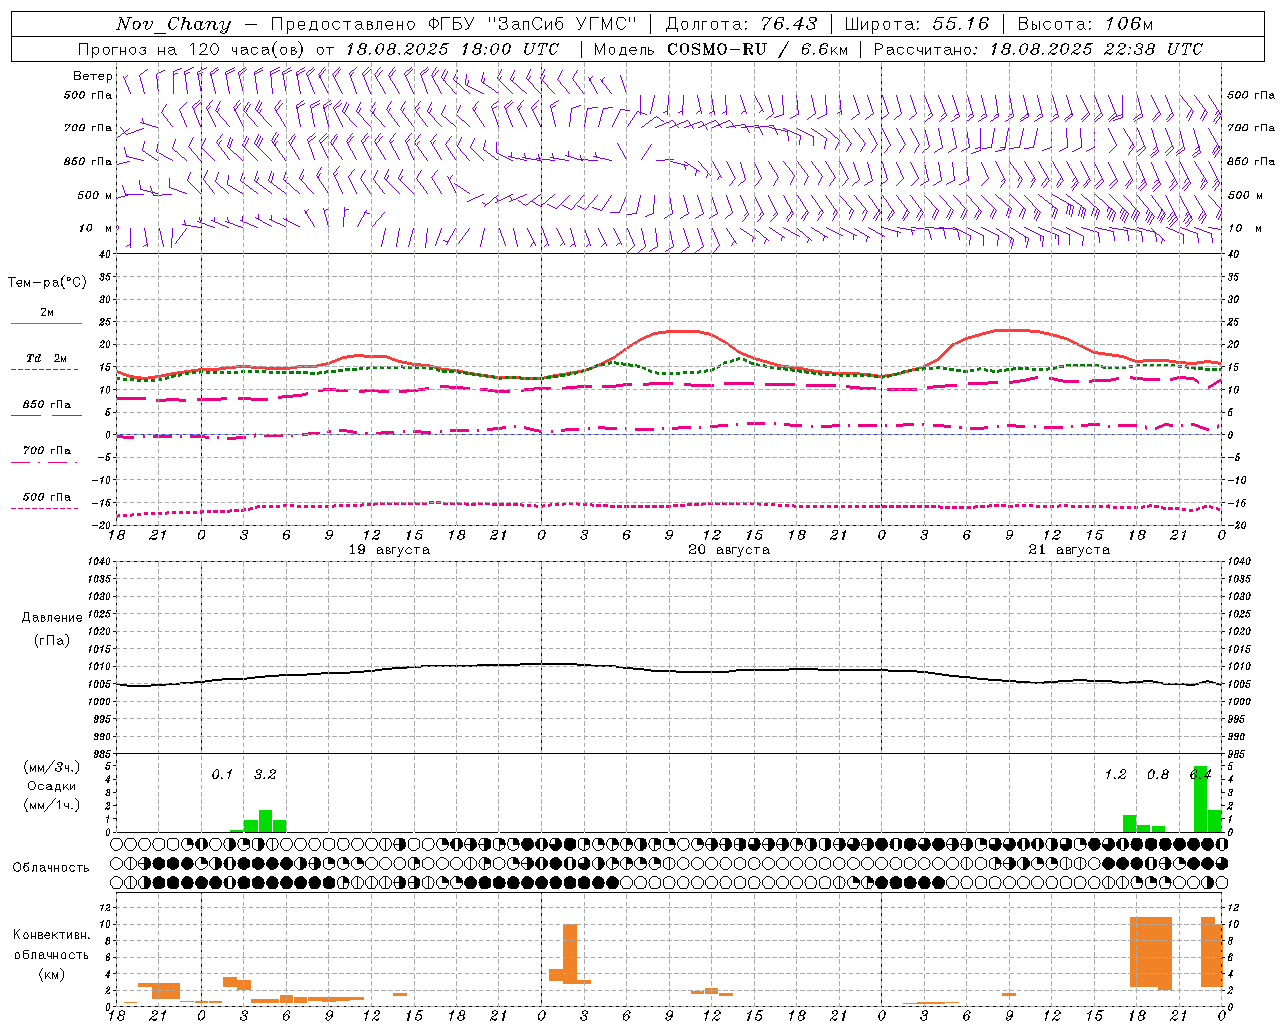The width and height of the screenshot is (1280, 1024).
Task: Click the 'Ветер' wind panel label
Action: click(92, 76)
